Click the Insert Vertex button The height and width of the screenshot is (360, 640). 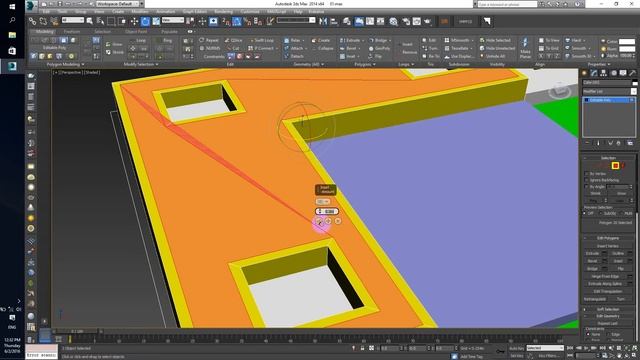608,246
